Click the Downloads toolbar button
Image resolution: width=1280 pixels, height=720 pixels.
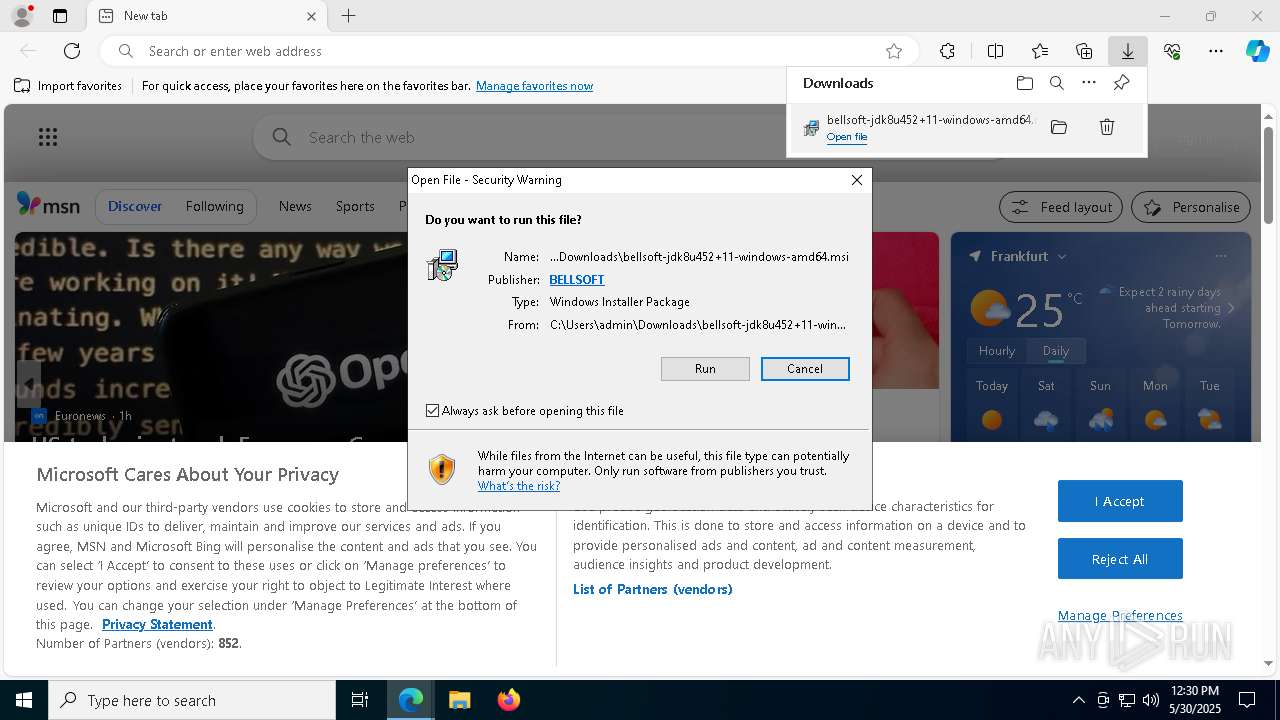(1127, 51)
